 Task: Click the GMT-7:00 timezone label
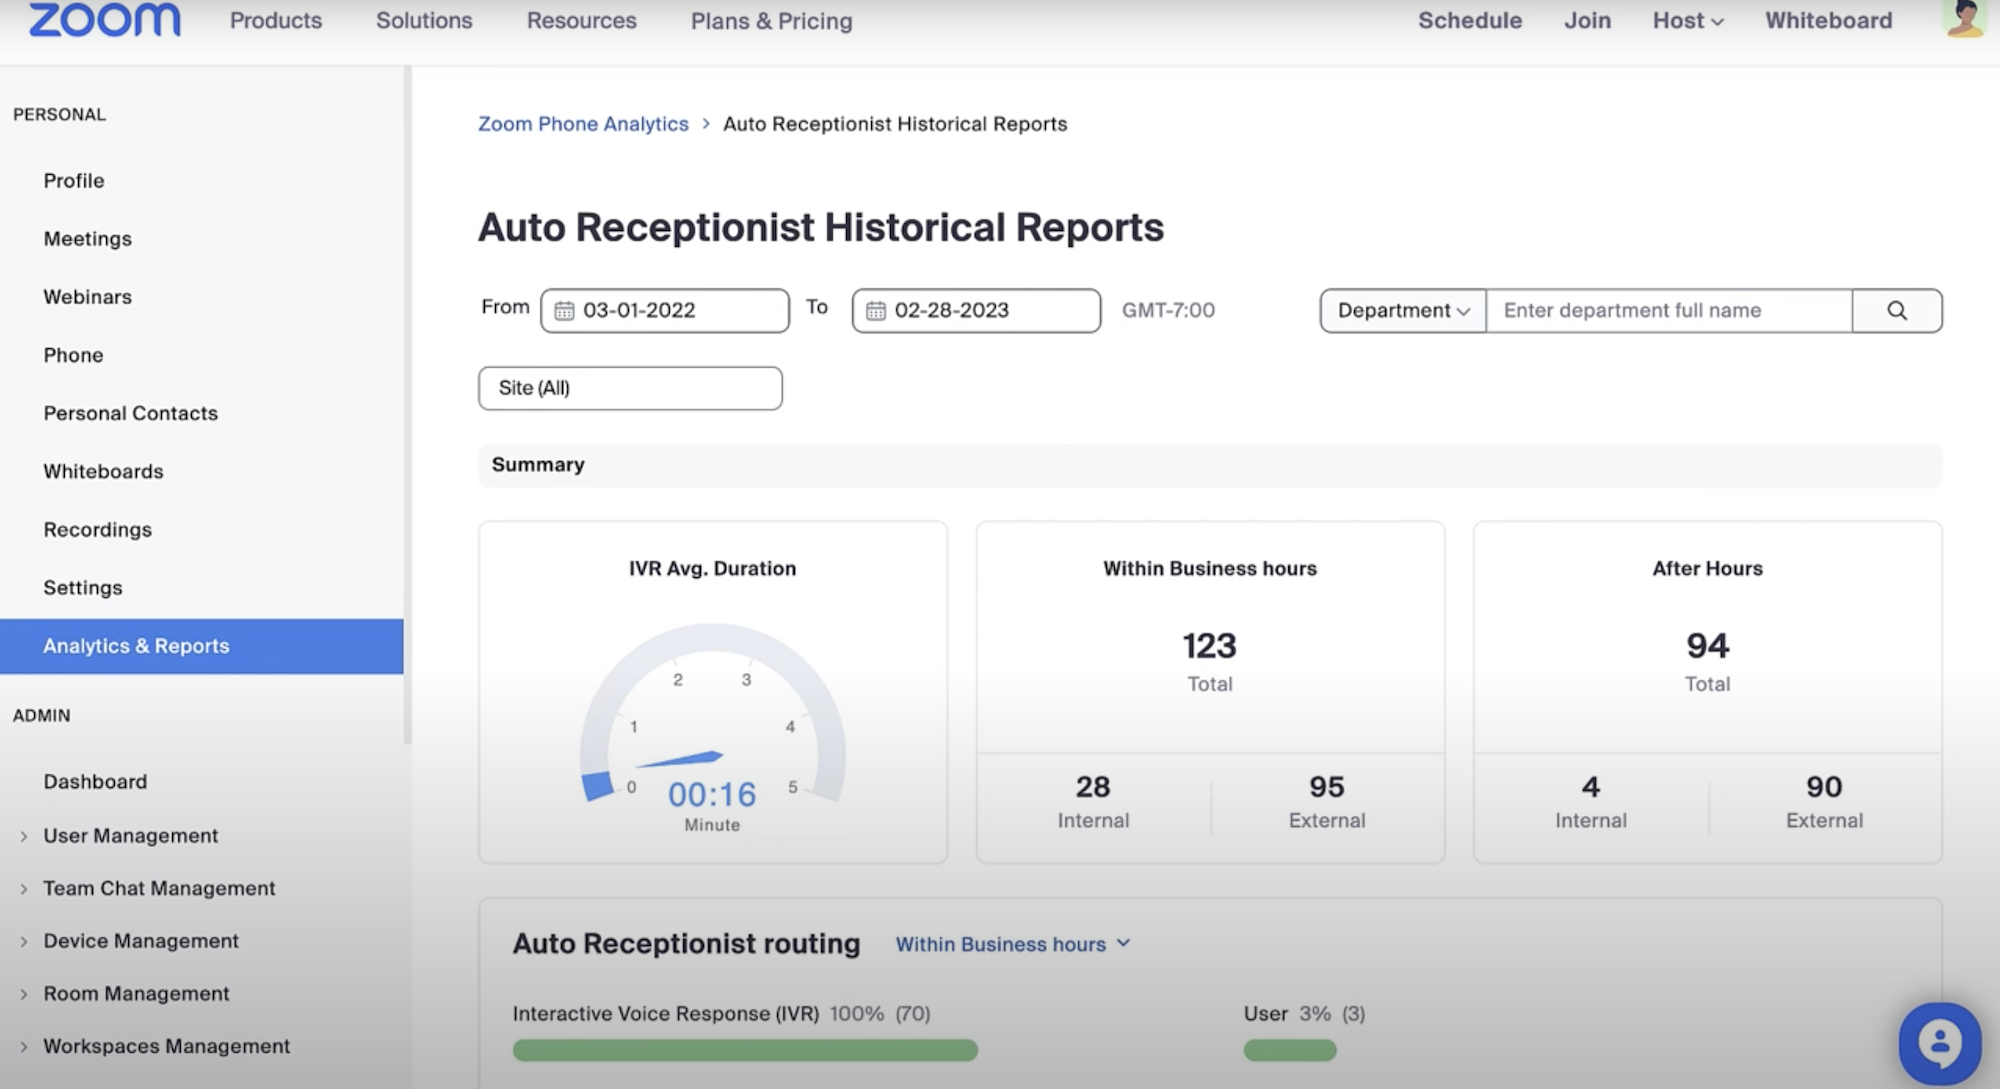(x=1168, y=310)
